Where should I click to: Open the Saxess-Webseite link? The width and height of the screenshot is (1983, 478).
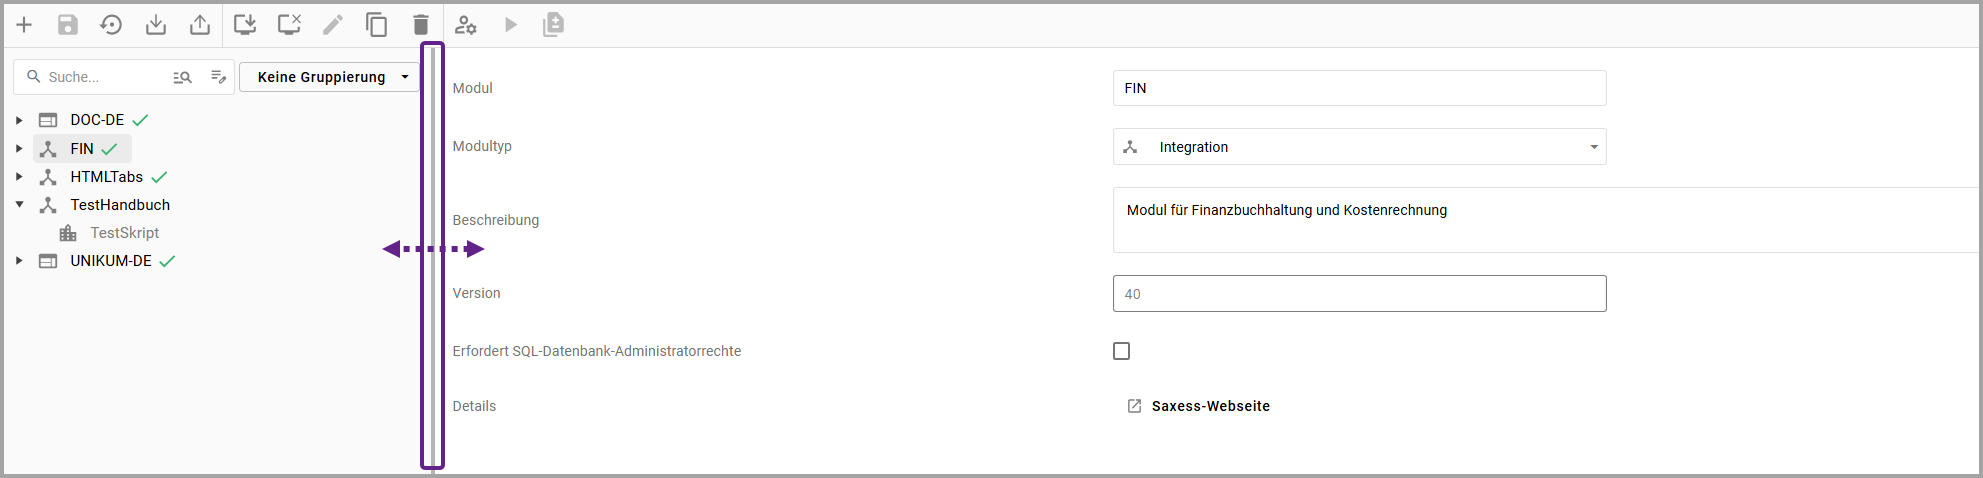(1210, 406)
